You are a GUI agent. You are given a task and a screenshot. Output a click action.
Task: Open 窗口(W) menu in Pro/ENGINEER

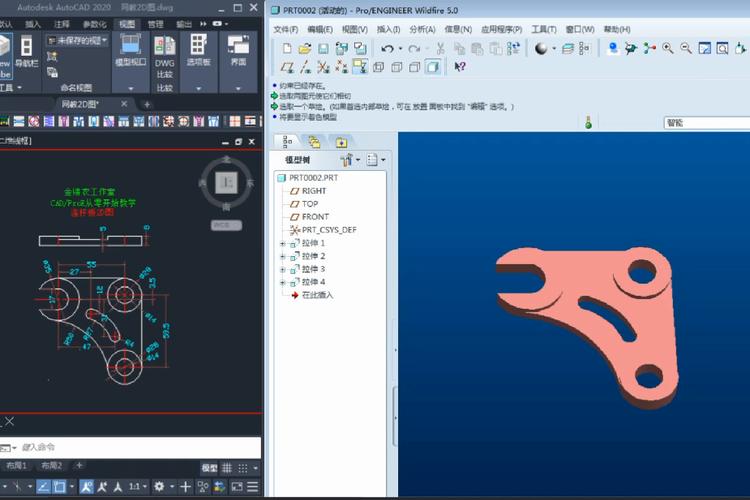point(580,30)
